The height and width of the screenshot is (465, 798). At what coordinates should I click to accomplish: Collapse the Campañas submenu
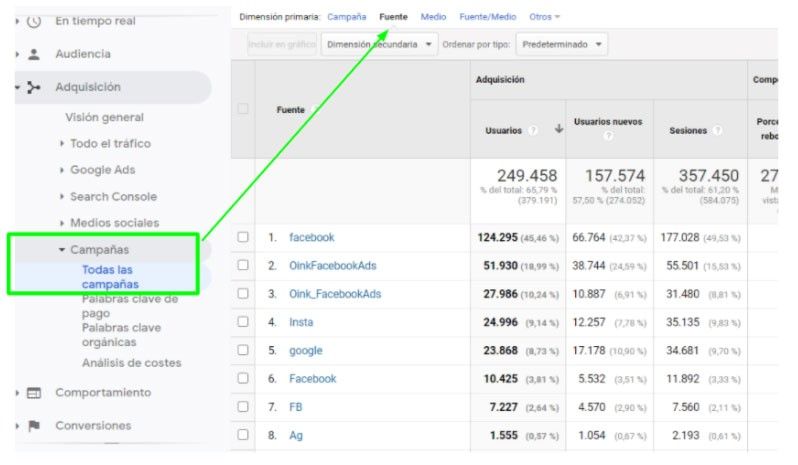coord(62,250)
